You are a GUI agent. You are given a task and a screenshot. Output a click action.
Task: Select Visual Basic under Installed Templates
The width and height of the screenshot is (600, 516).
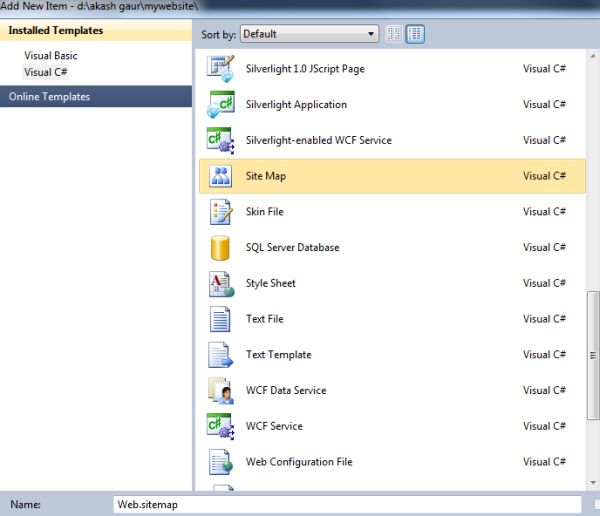[x=51, y=56]
